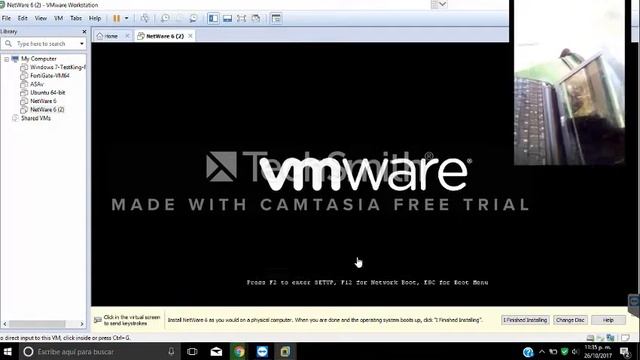Click the Change Disc button

[x=570, y=320]
